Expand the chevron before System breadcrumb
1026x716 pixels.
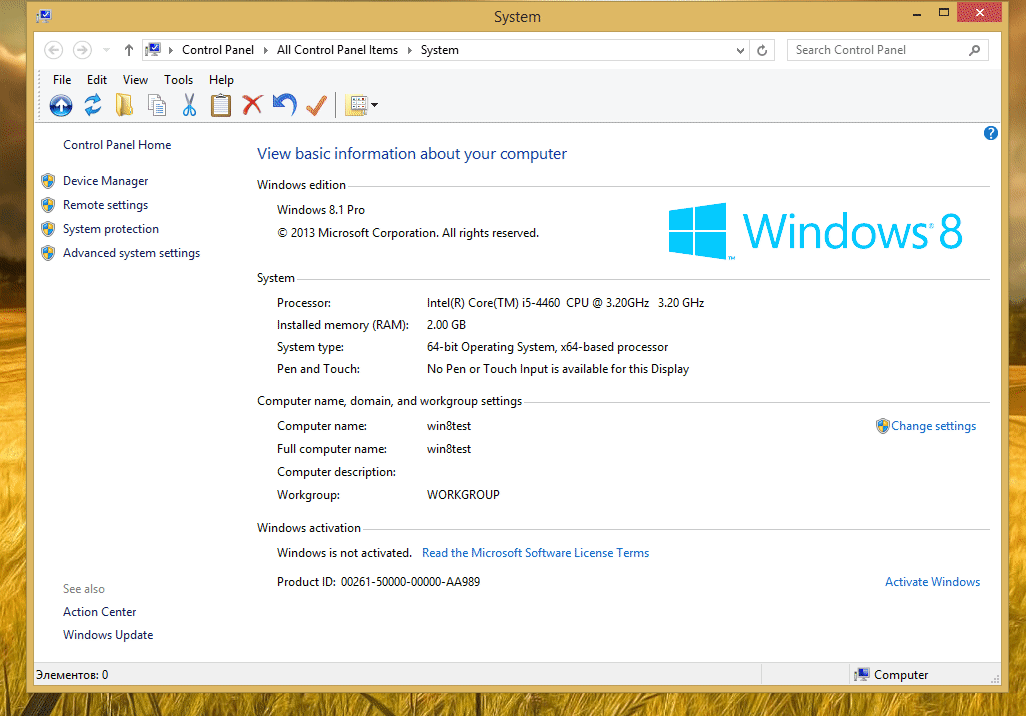tap(410, 50)
